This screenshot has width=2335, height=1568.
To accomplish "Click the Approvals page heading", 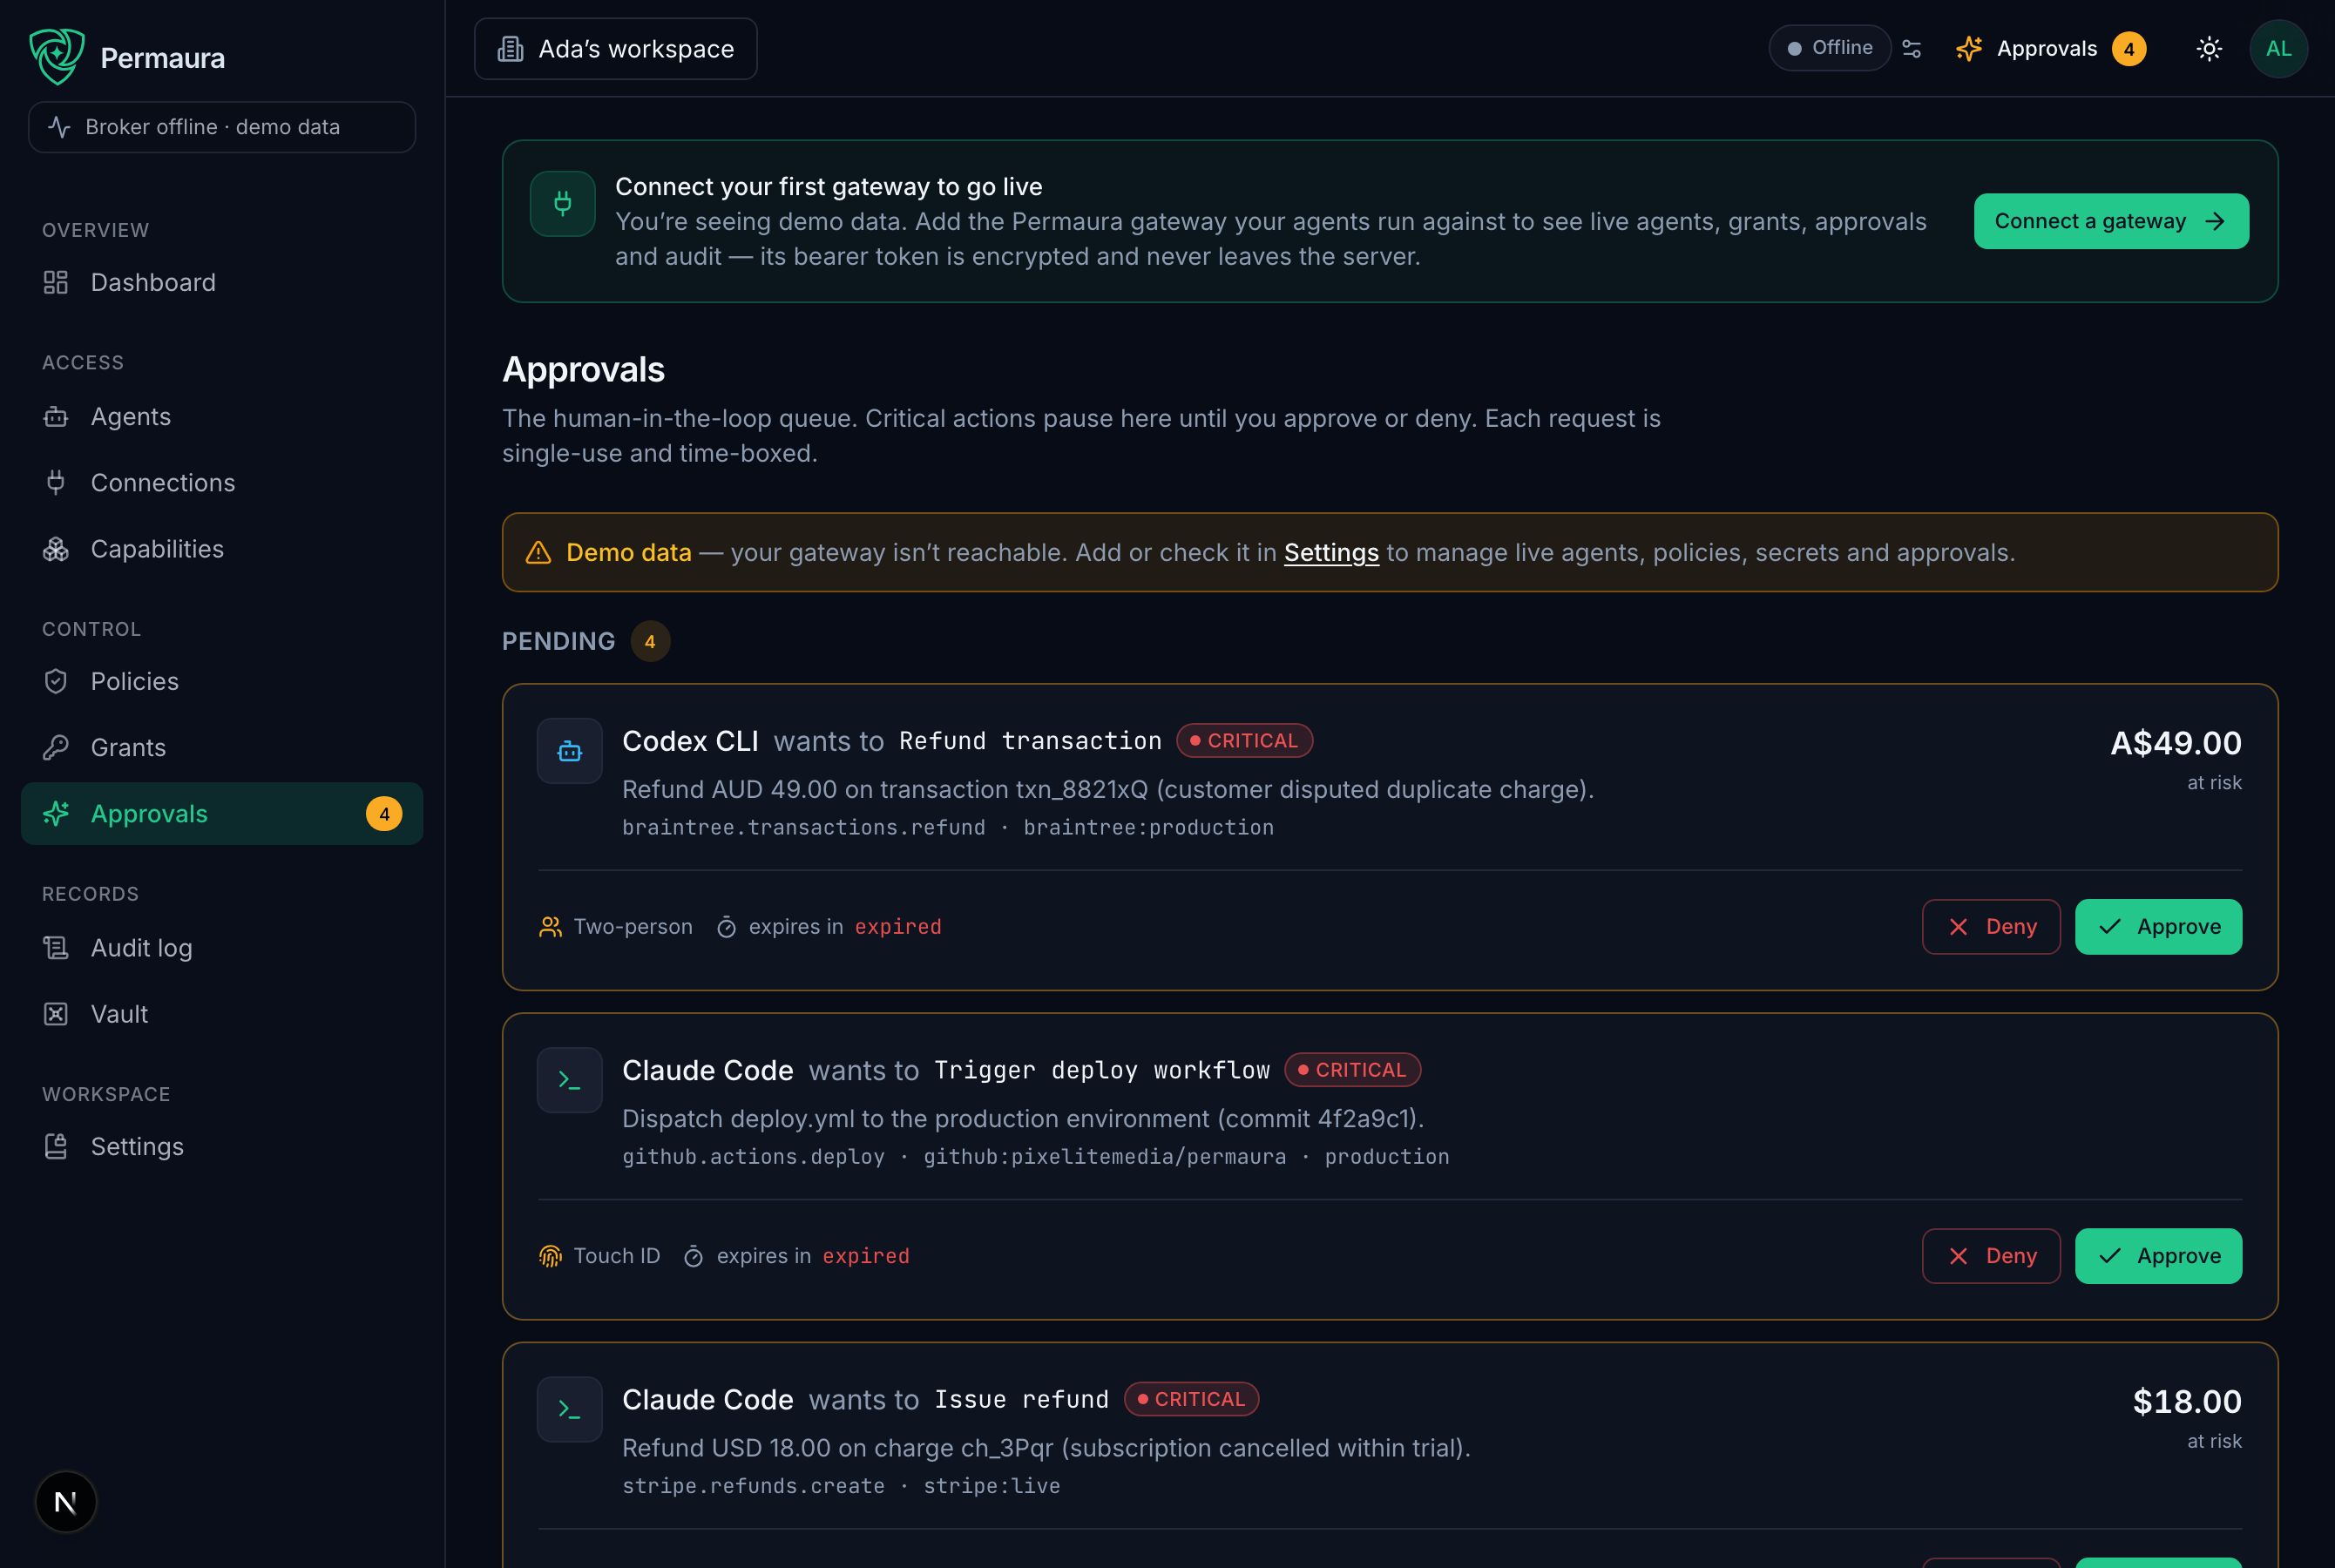I will 583,370.
